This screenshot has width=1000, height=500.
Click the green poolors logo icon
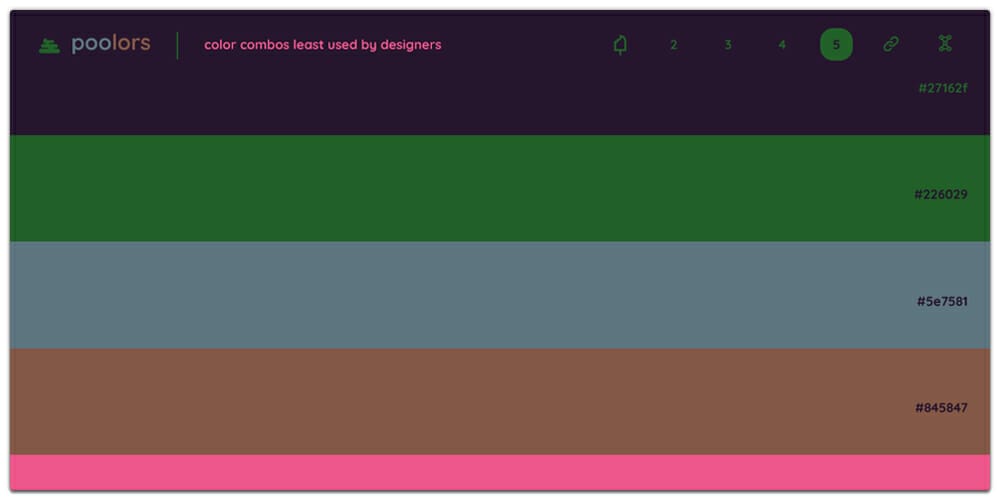(x=50, y=45)
